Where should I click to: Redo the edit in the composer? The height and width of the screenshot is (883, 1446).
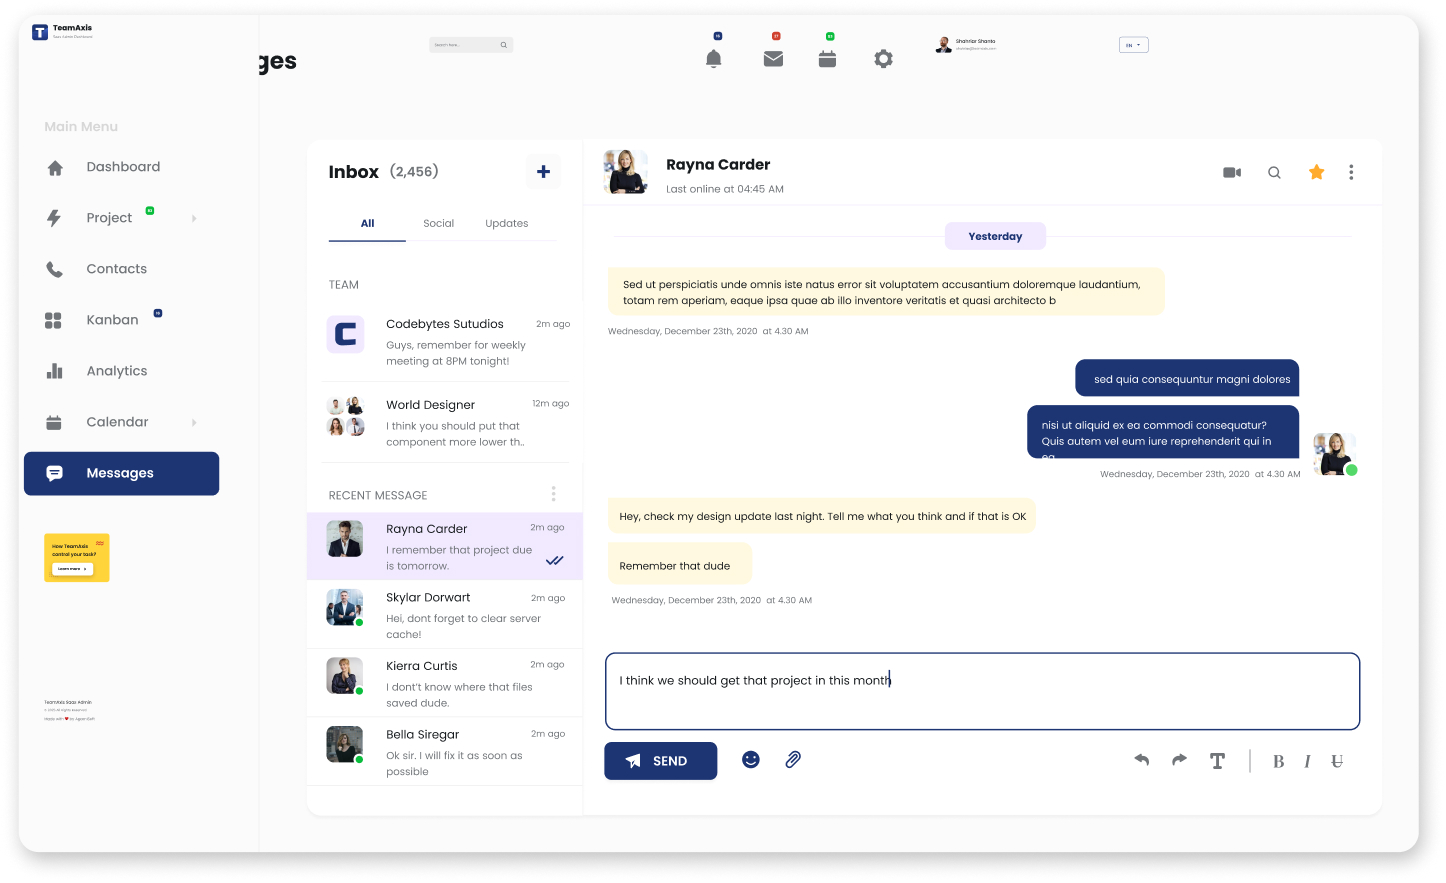[1179, 760]
